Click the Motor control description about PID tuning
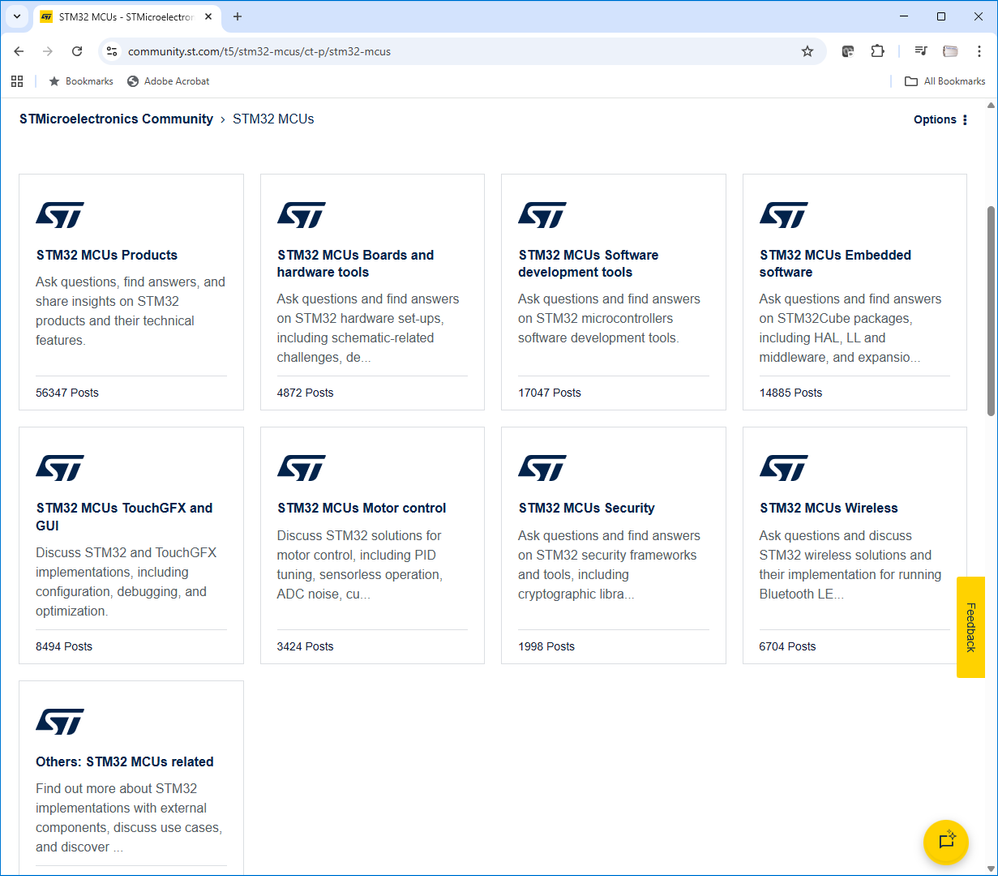This screenshot has height=876, width=998. pos(360,565)
